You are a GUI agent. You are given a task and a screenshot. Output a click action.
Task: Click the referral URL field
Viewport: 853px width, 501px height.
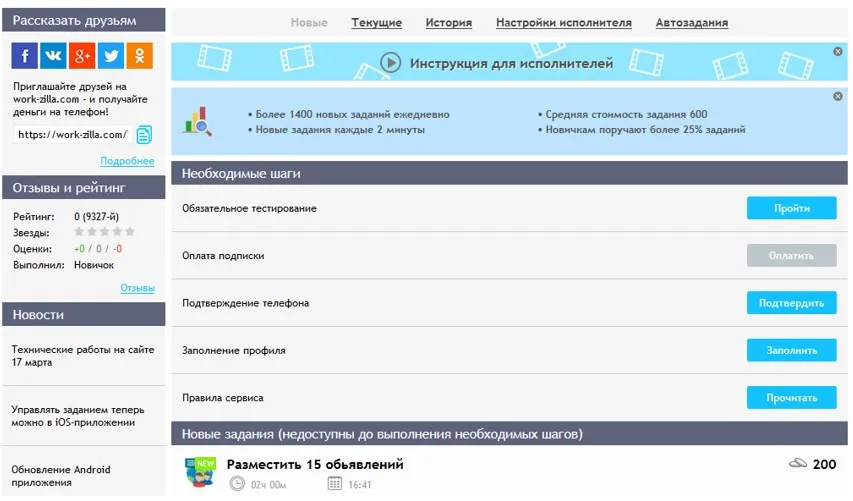coord(72,134)
